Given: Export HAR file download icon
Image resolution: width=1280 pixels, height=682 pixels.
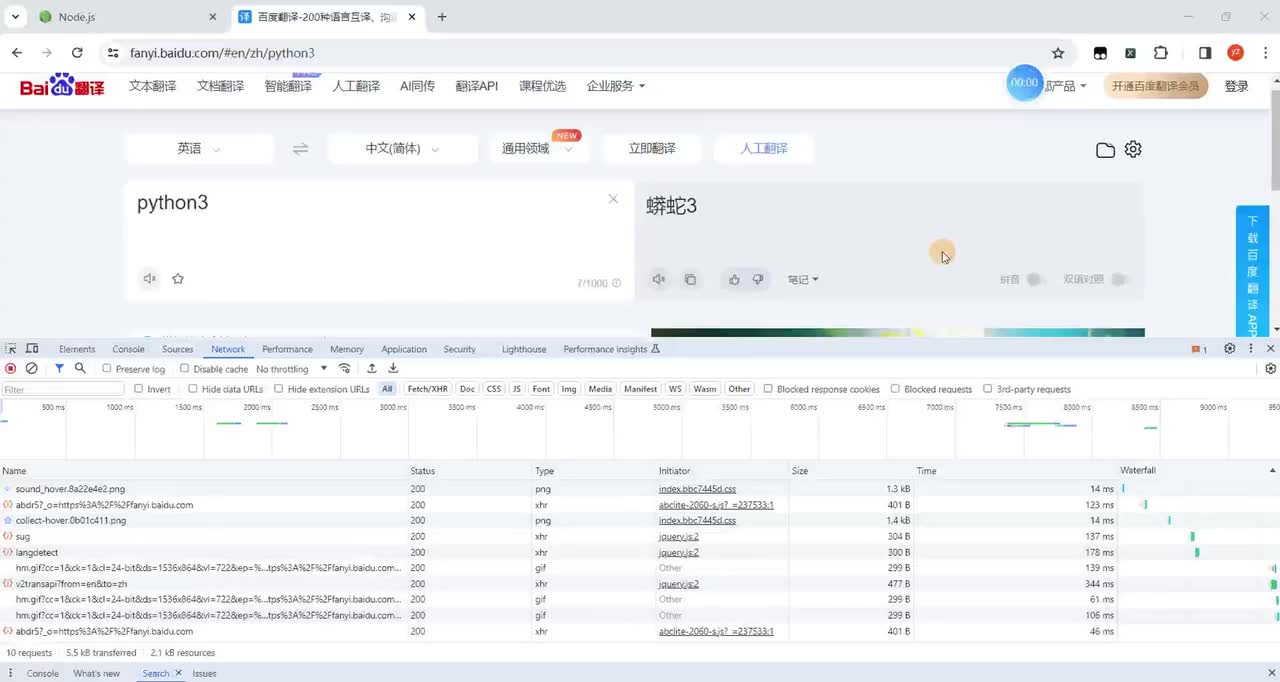Looking at the screenshot, I should pos(393,369).
